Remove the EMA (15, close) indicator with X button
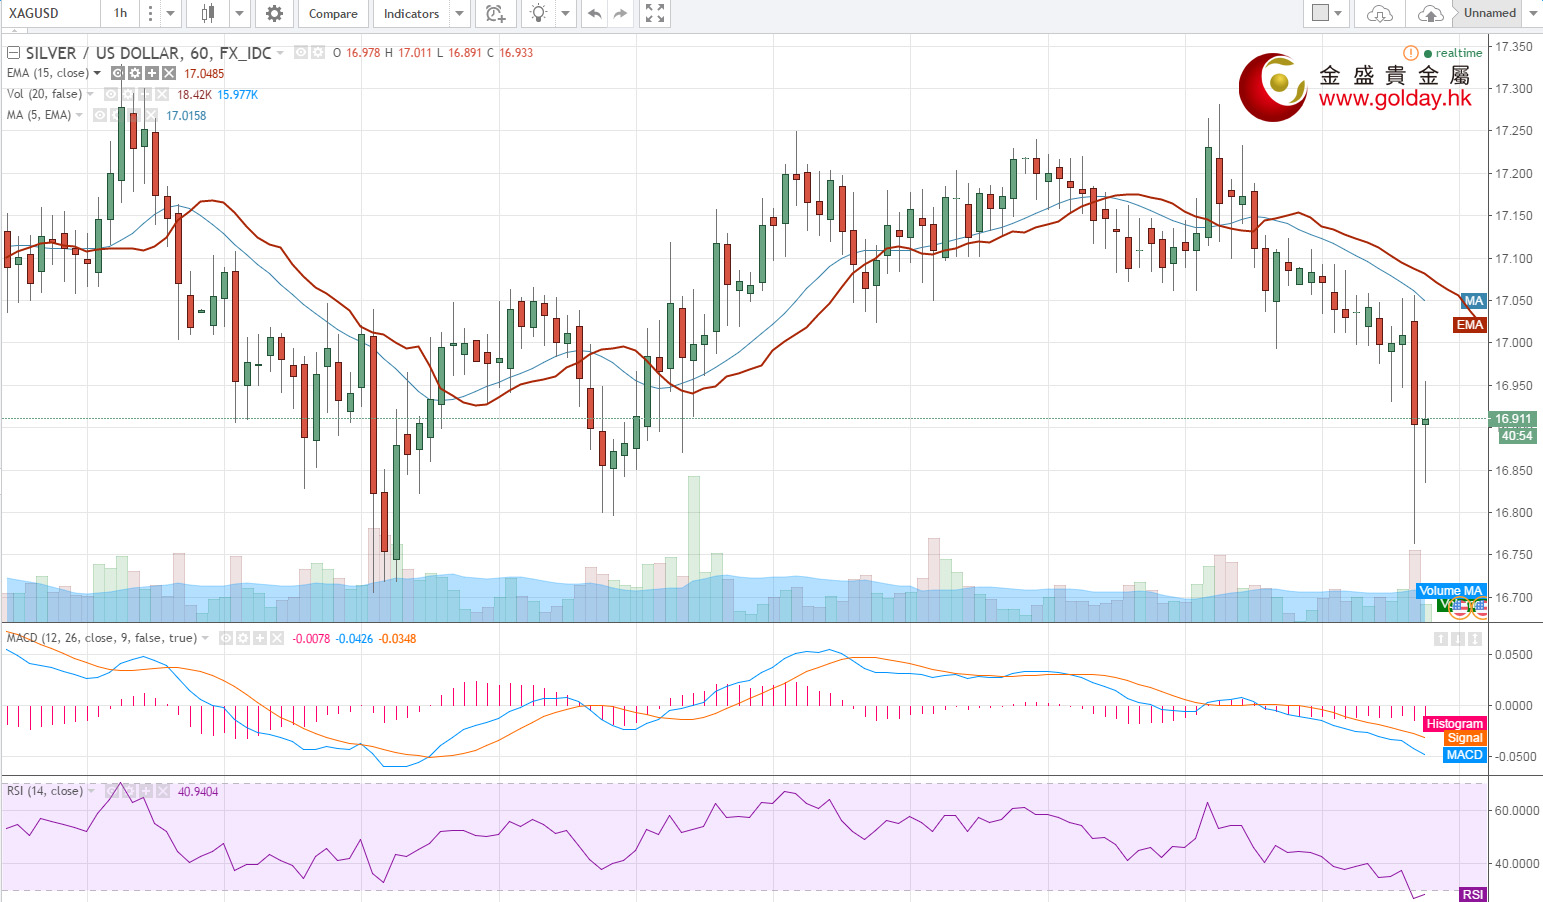Screen dimensions: 1543x902 [x=169, y=73]
